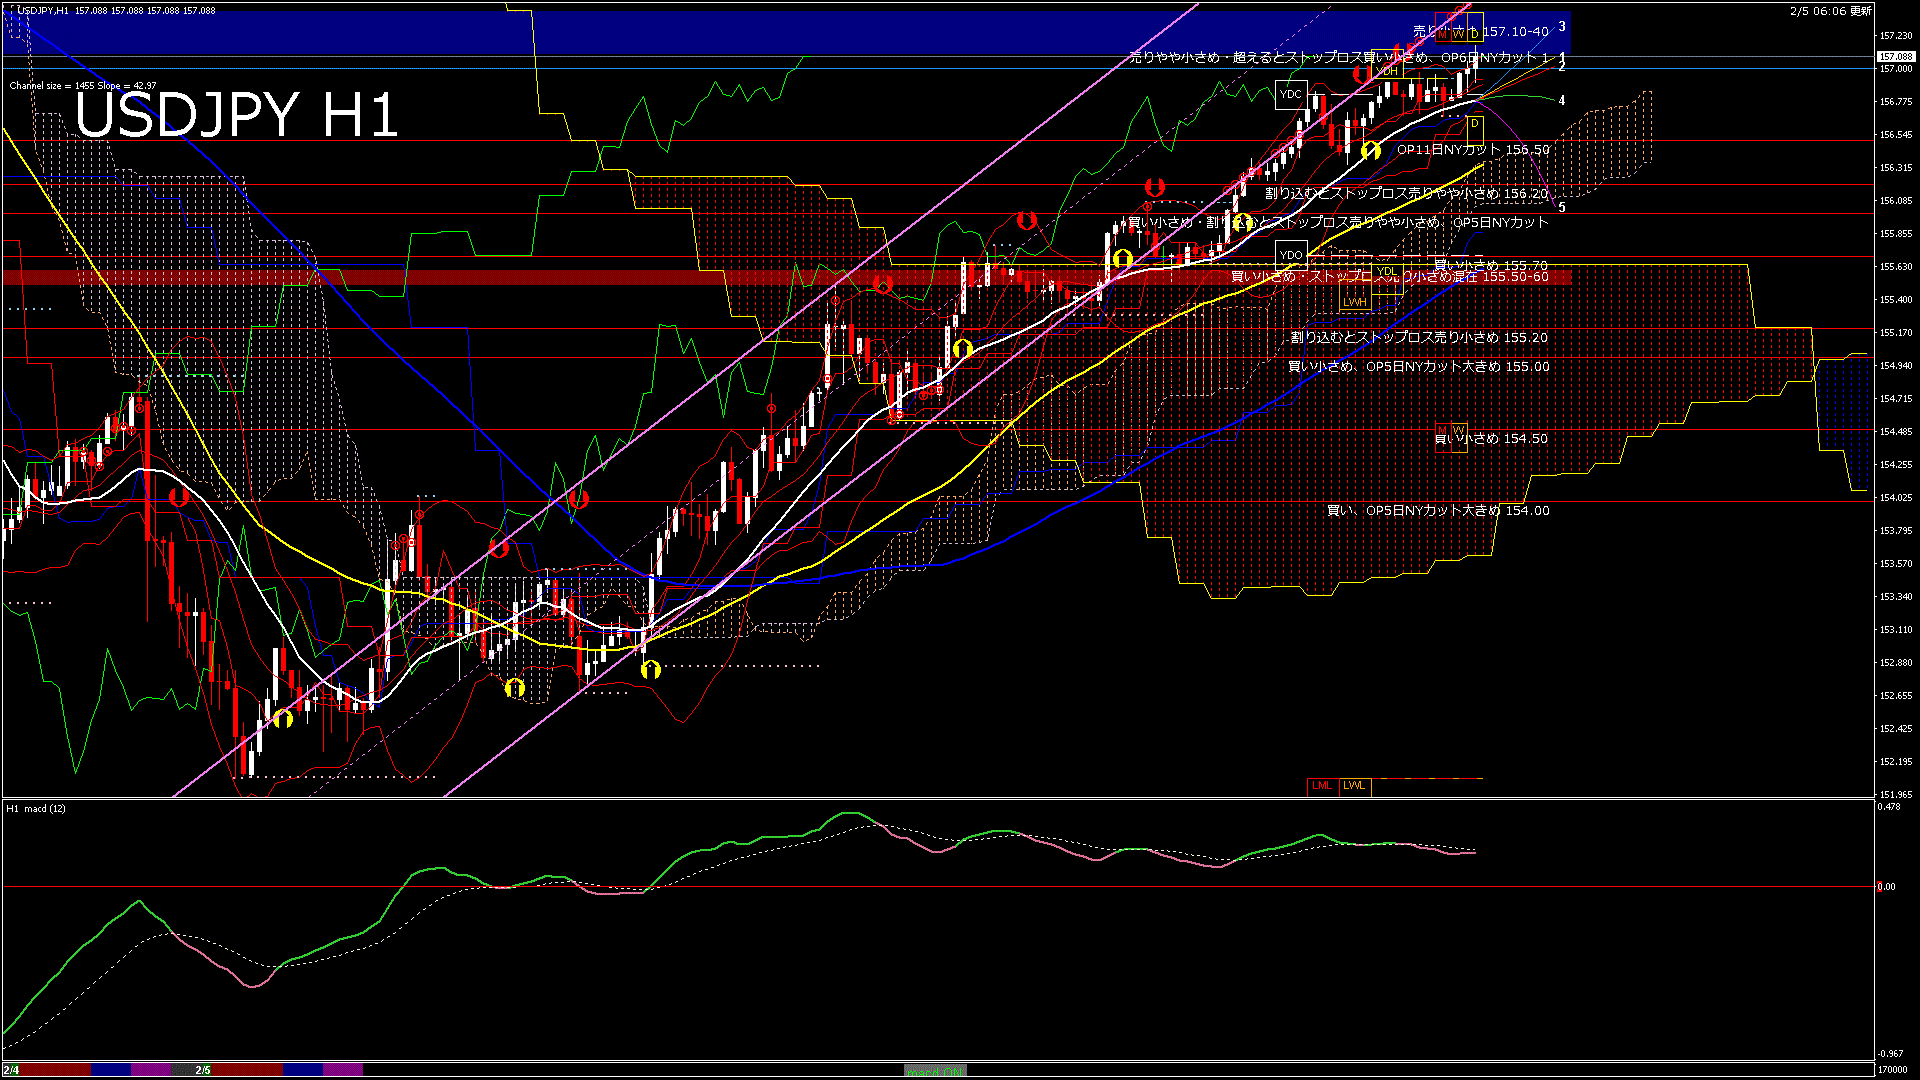Click the Channel size slope text
Image resolution: width=1920 pixels, height=1080 pixels.
click(x=83, y=86)
